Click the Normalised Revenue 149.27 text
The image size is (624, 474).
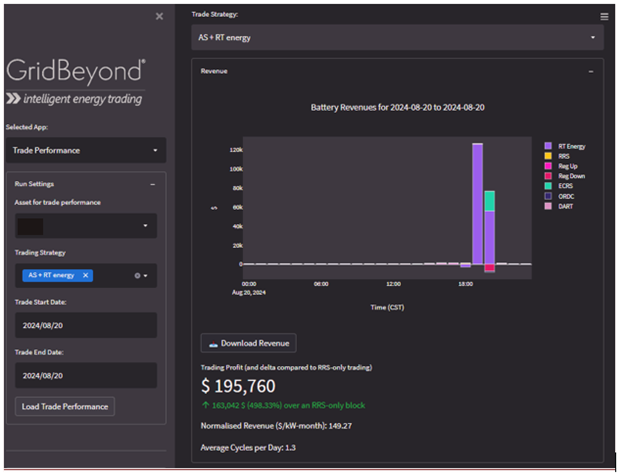pyautogui.click(x=276, y=426)
